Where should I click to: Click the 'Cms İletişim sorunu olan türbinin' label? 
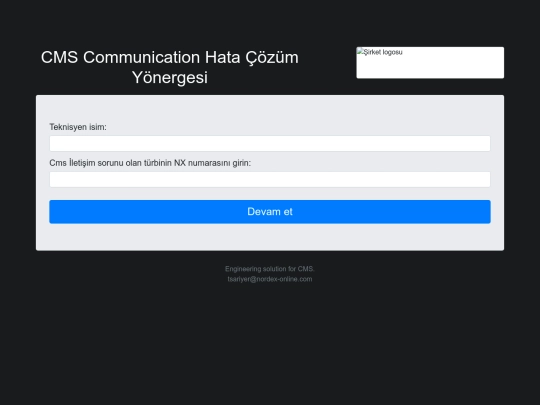[150, 163]
